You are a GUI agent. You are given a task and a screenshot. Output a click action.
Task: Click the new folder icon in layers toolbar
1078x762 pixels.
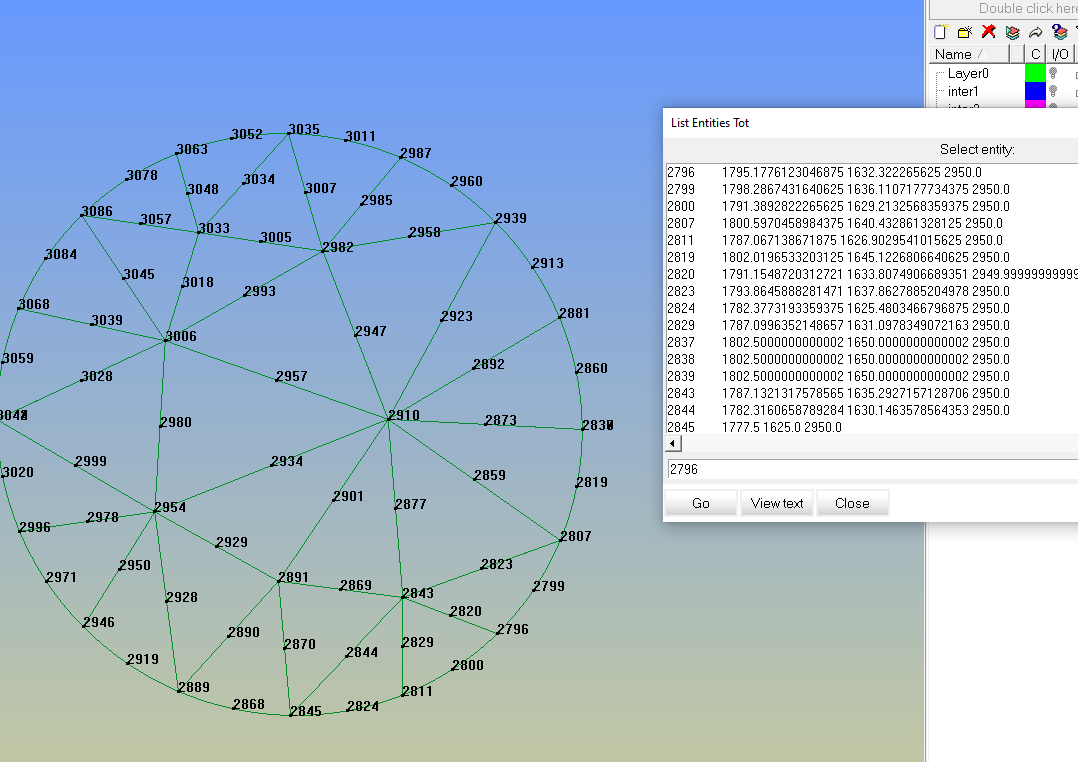[964, 32]
